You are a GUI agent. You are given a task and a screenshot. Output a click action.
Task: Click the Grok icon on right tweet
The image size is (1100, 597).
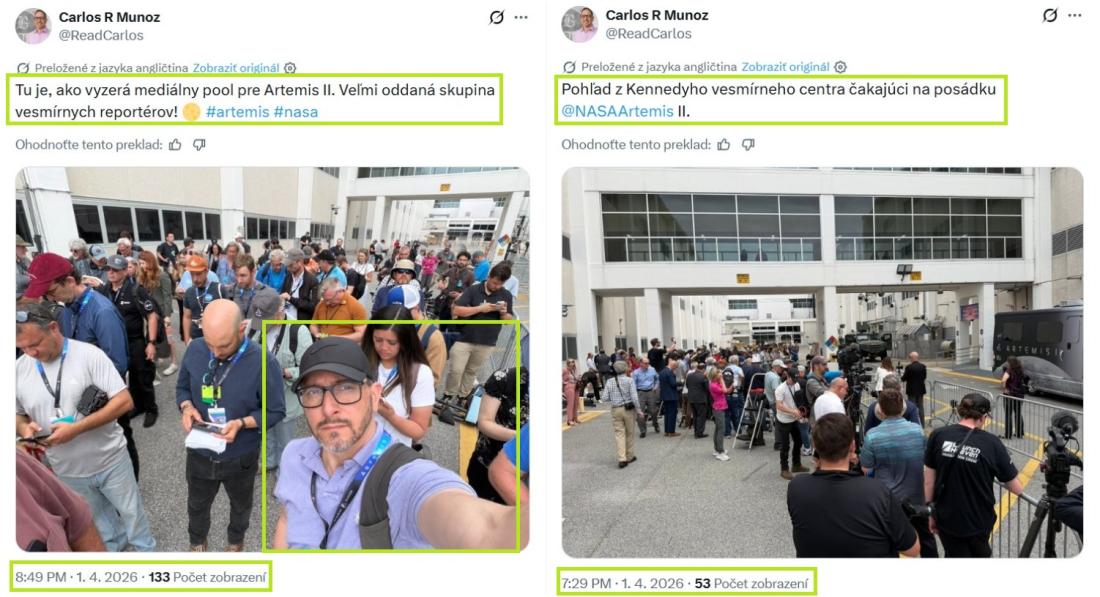(1049, 15)
